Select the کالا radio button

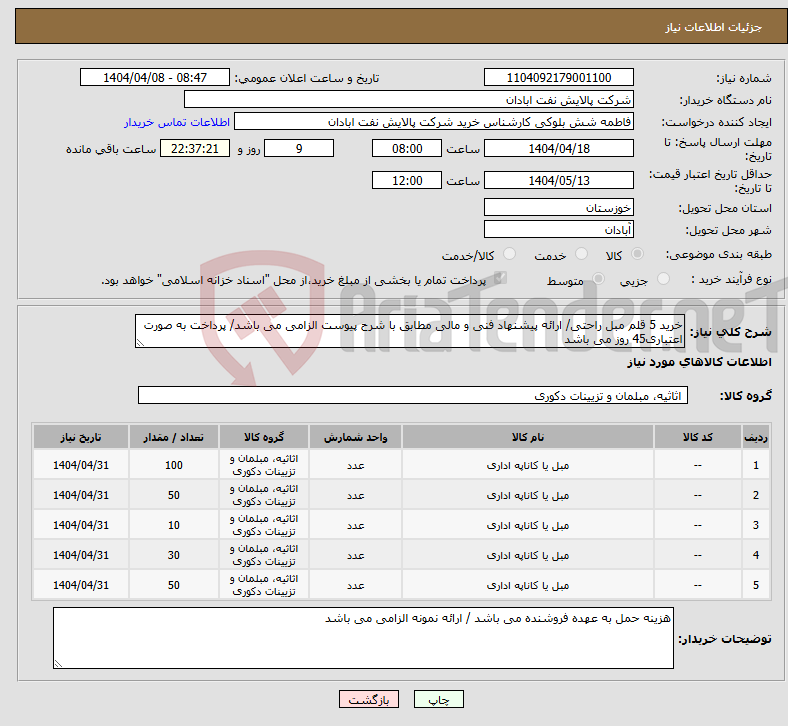point(637,254)
